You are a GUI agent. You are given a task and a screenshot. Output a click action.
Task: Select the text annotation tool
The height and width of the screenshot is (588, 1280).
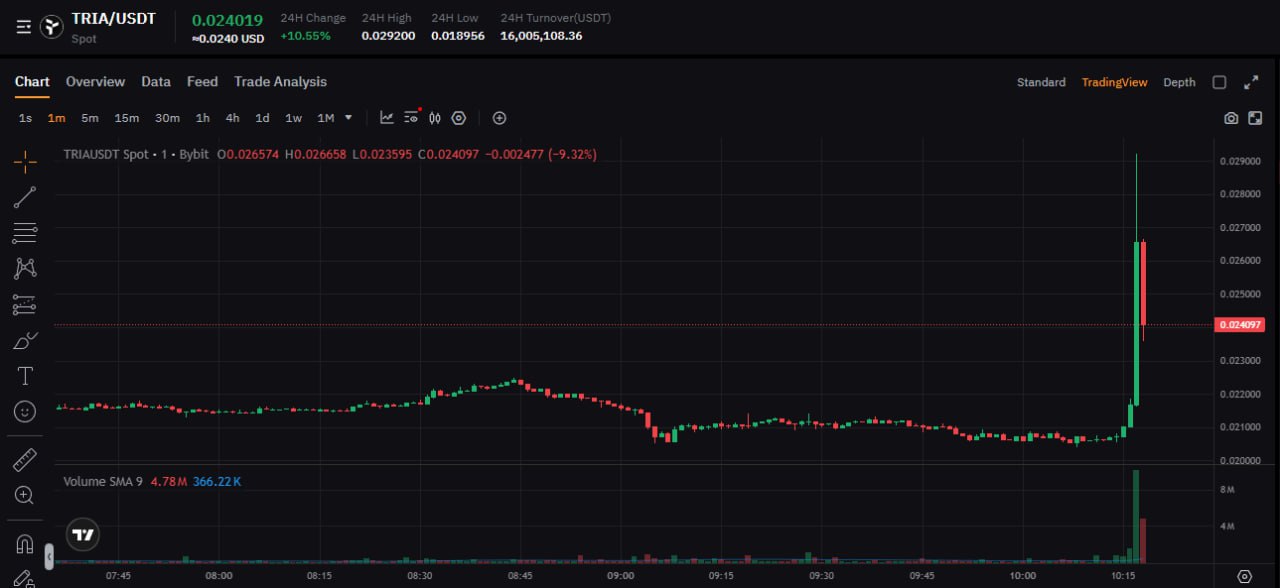[25, 376]
